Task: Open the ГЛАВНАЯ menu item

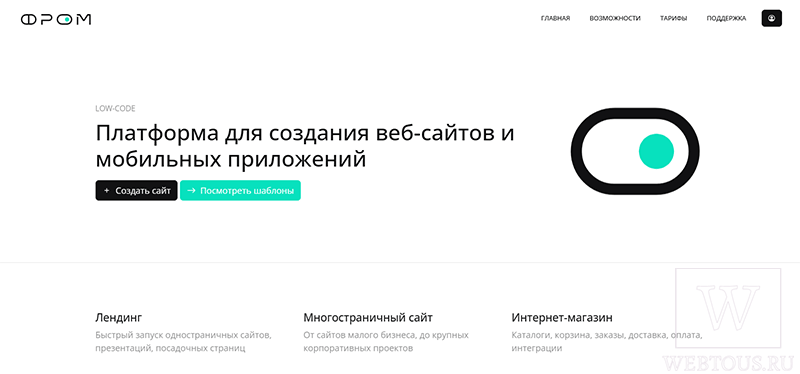Action: pyautogui.click(x=555, y=18)
